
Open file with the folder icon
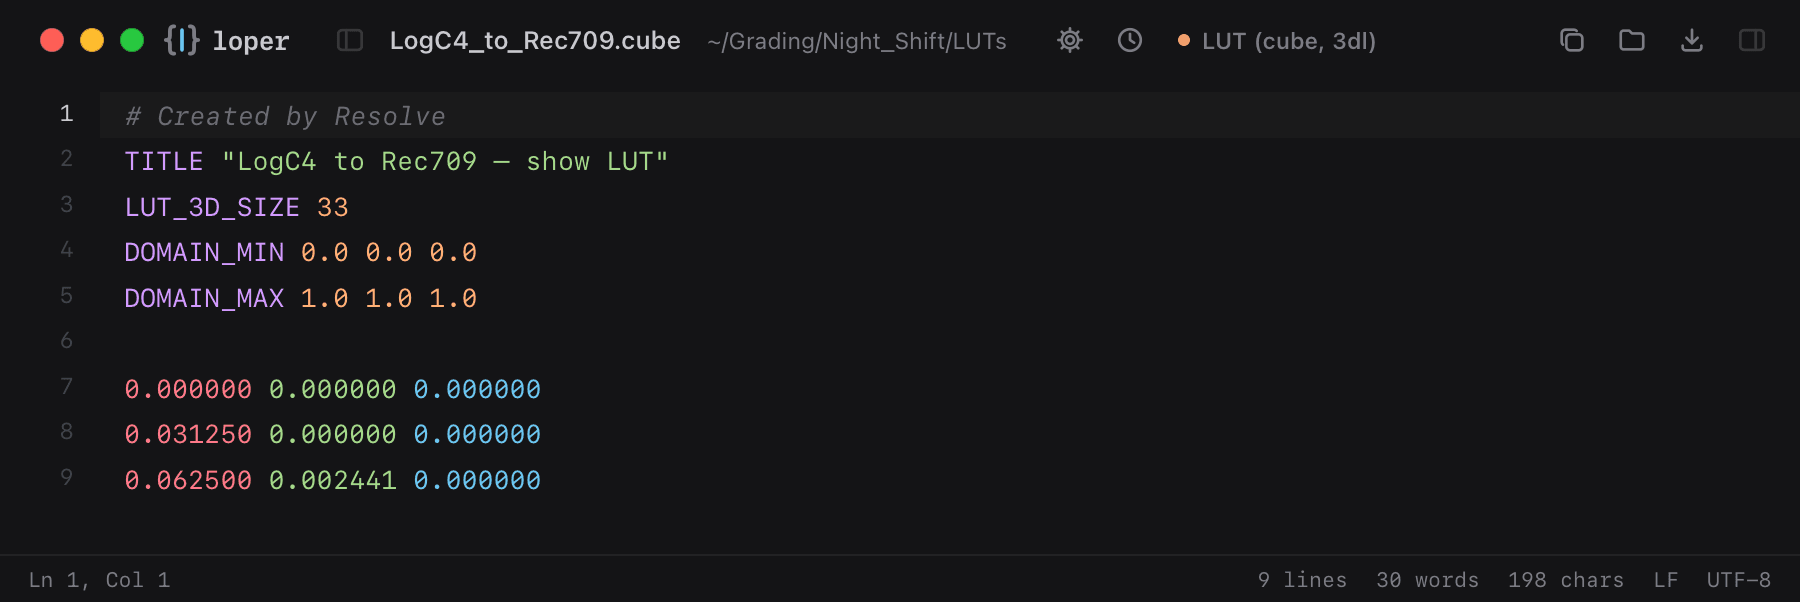pyautogui.click(x=1632, y=40)
